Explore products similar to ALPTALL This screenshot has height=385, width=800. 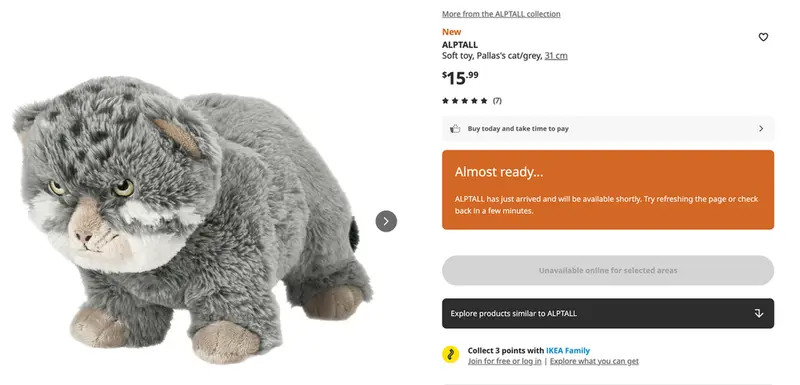click(x=608, y=313)
